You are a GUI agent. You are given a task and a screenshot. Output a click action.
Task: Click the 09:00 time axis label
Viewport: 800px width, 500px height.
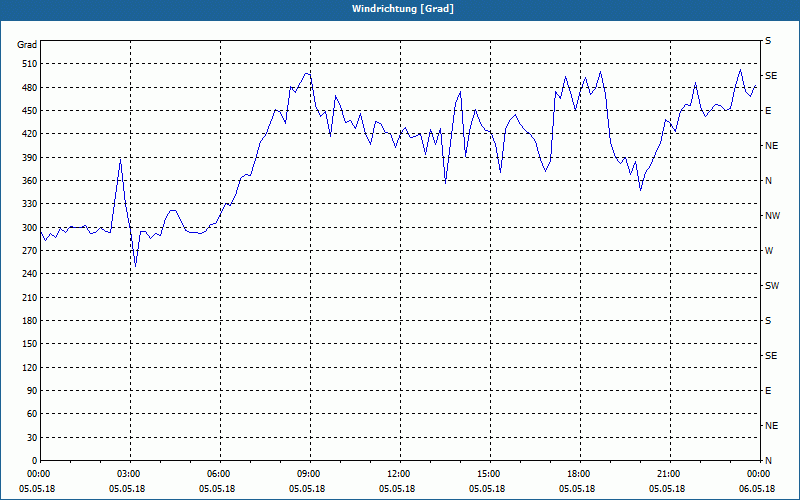tap(310, 473)
